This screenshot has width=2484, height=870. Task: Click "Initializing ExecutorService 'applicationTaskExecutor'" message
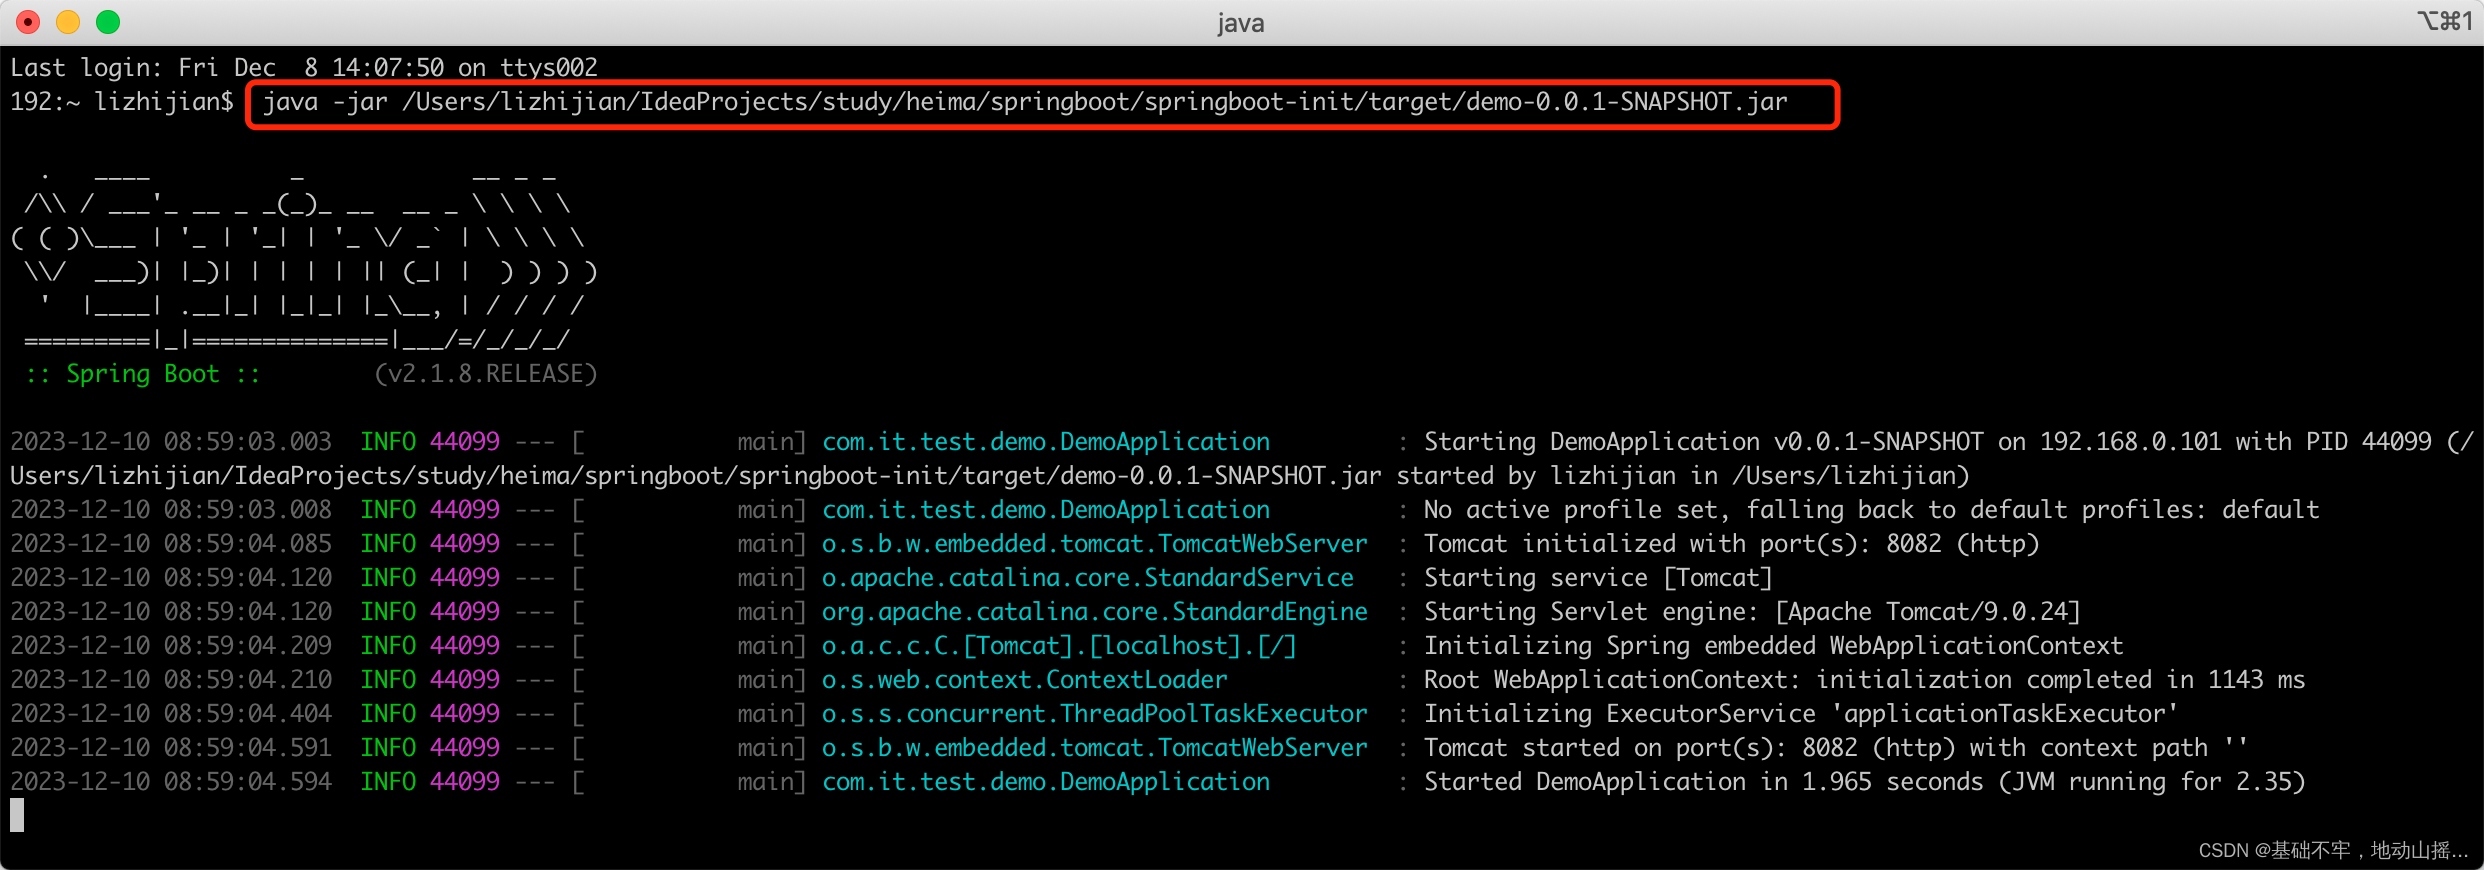tap(1801, 714)
